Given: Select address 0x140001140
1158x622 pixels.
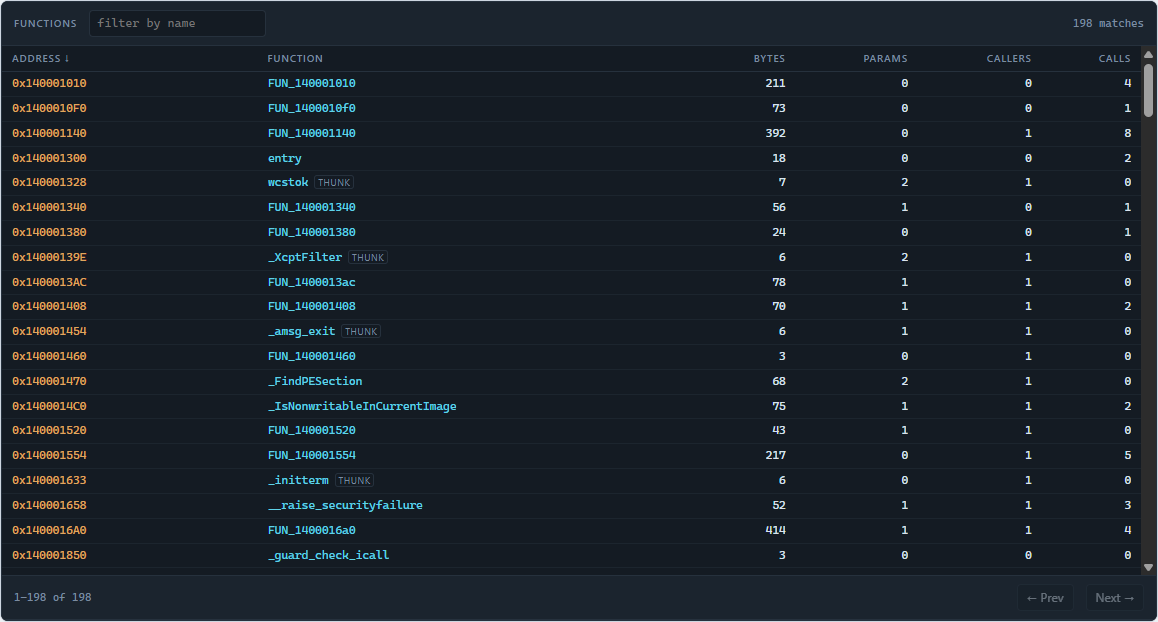Looking at the screenshot, I should 49,134.
